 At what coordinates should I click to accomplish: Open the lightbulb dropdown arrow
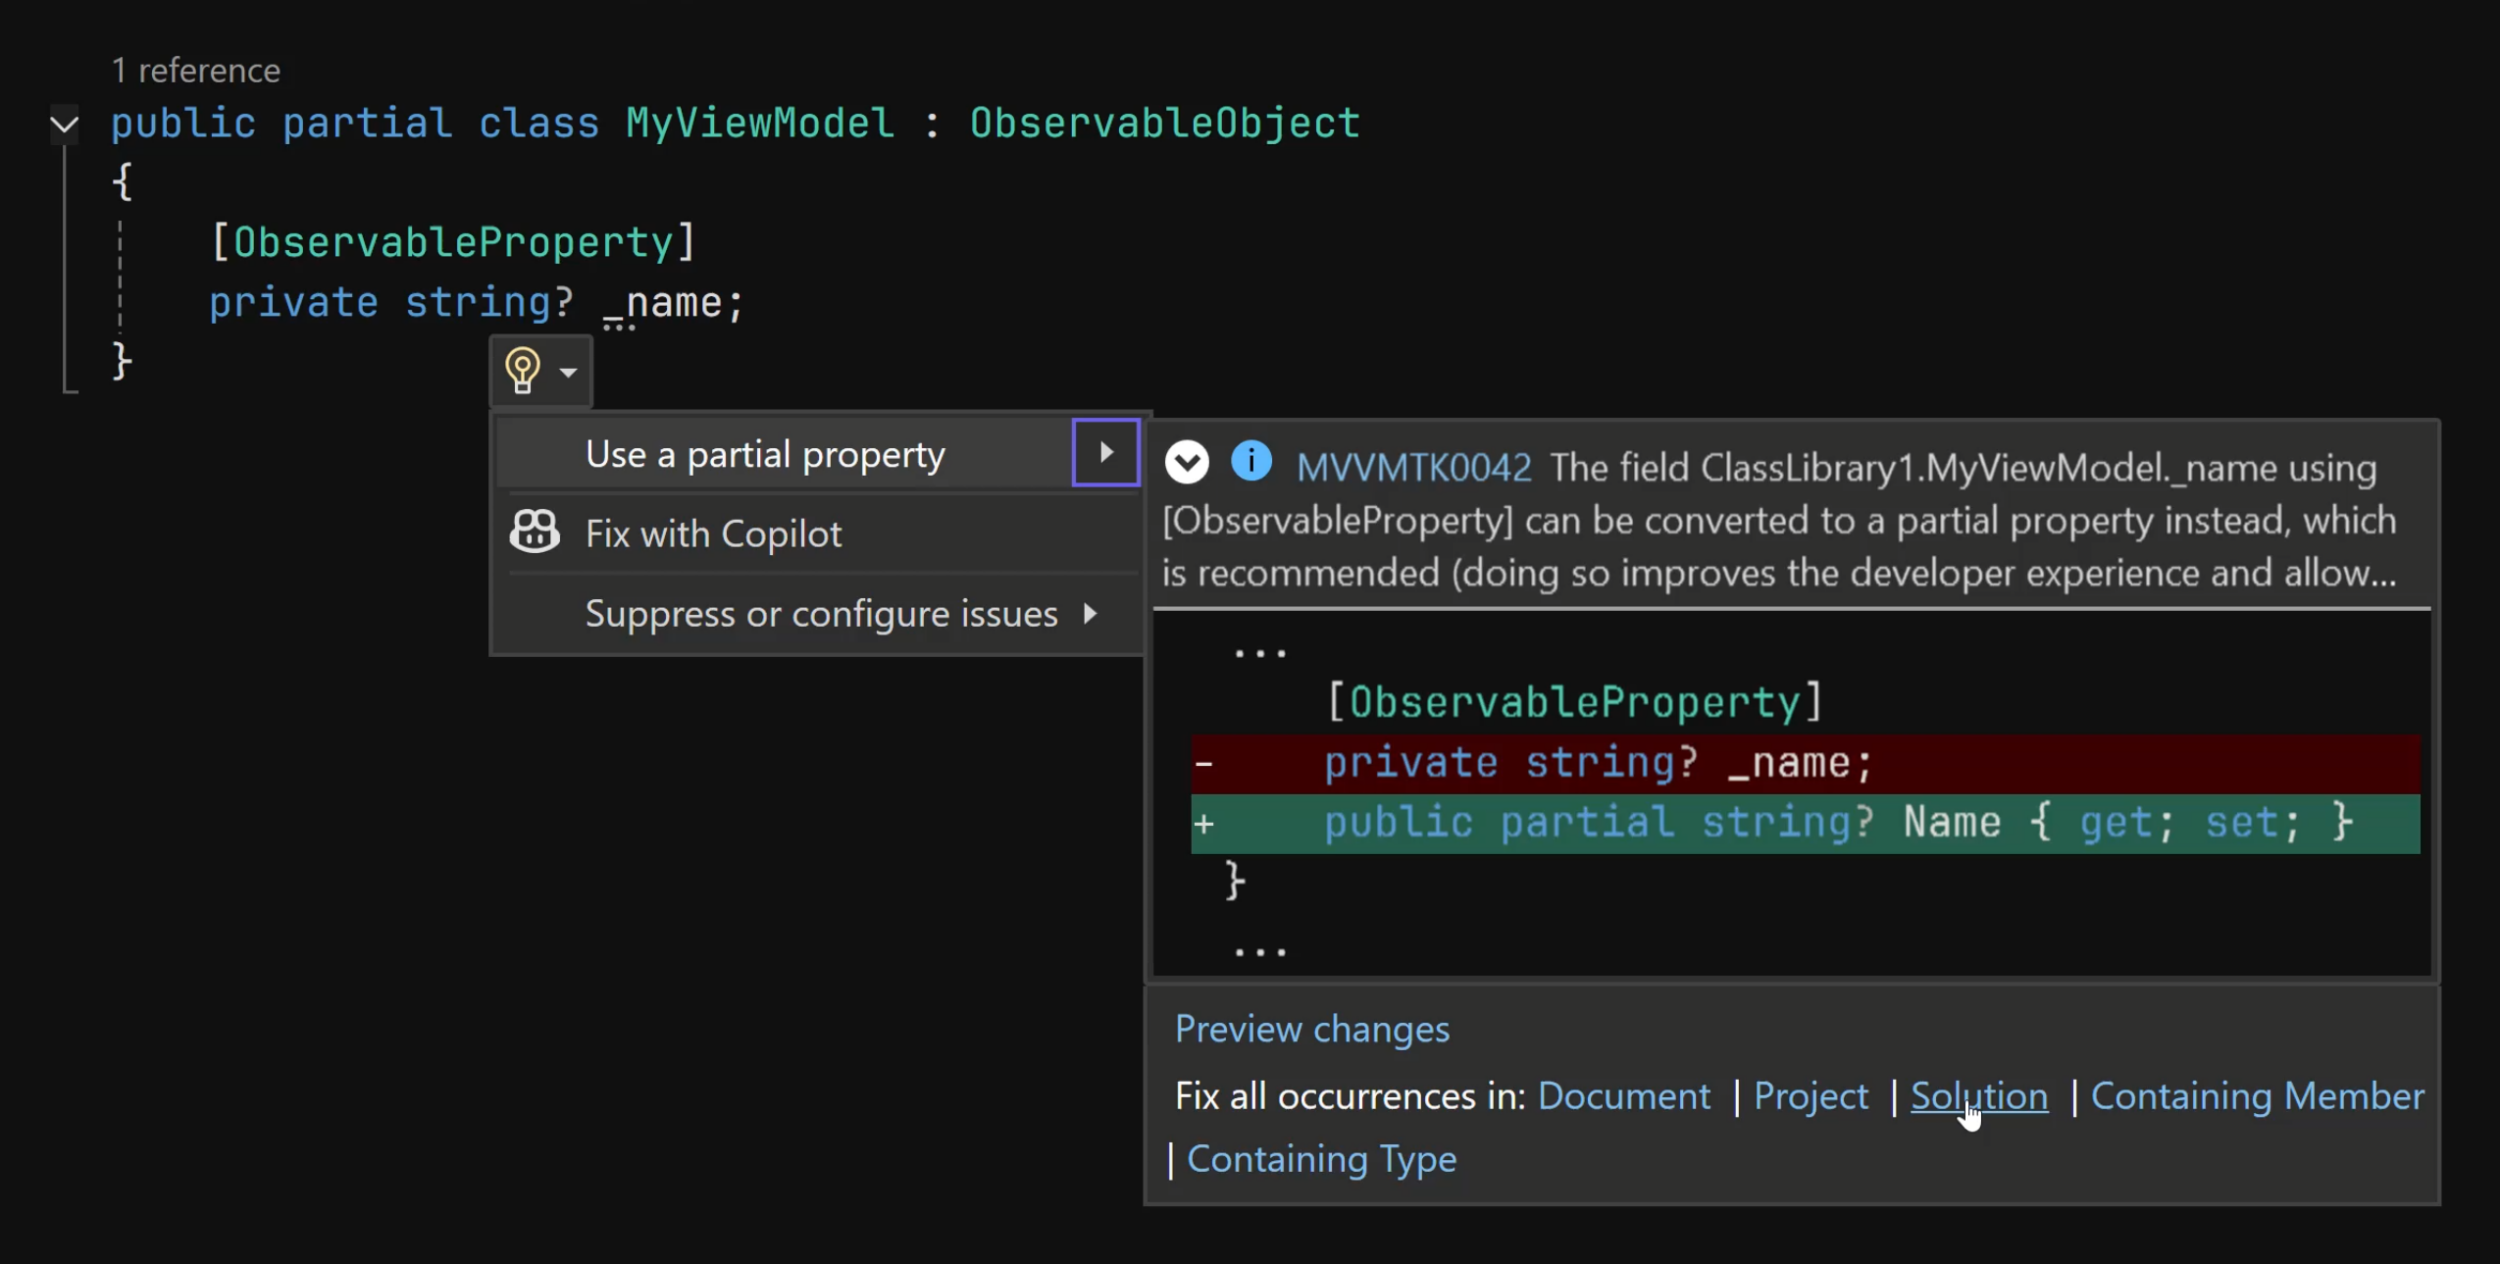[x=568, y=372]
